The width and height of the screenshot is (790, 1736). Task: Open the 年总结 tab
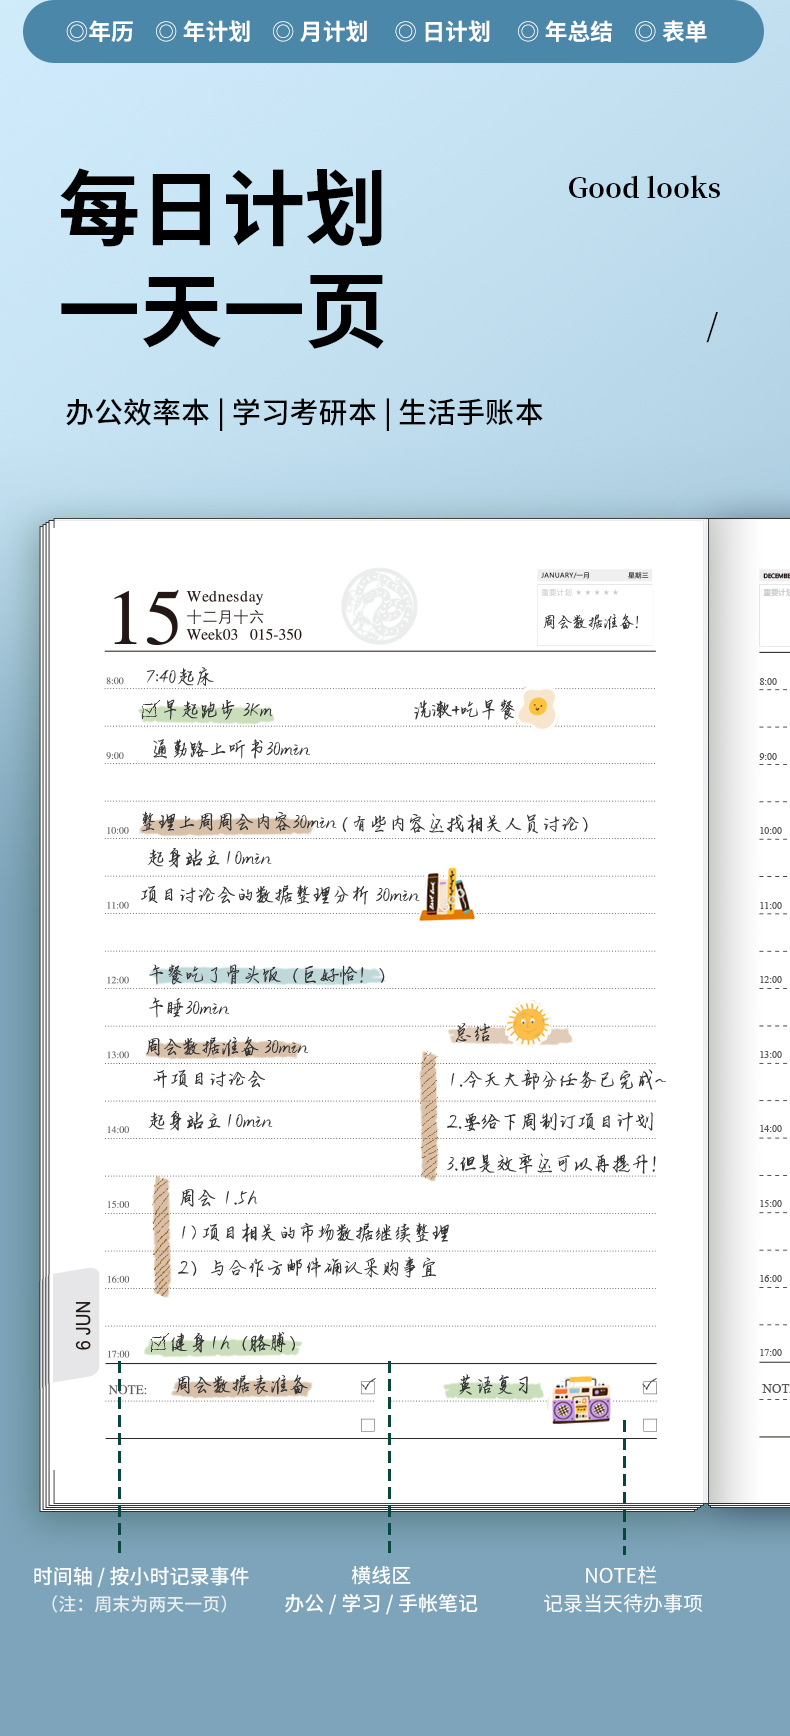pyautogui.click(x=565, y=32)
